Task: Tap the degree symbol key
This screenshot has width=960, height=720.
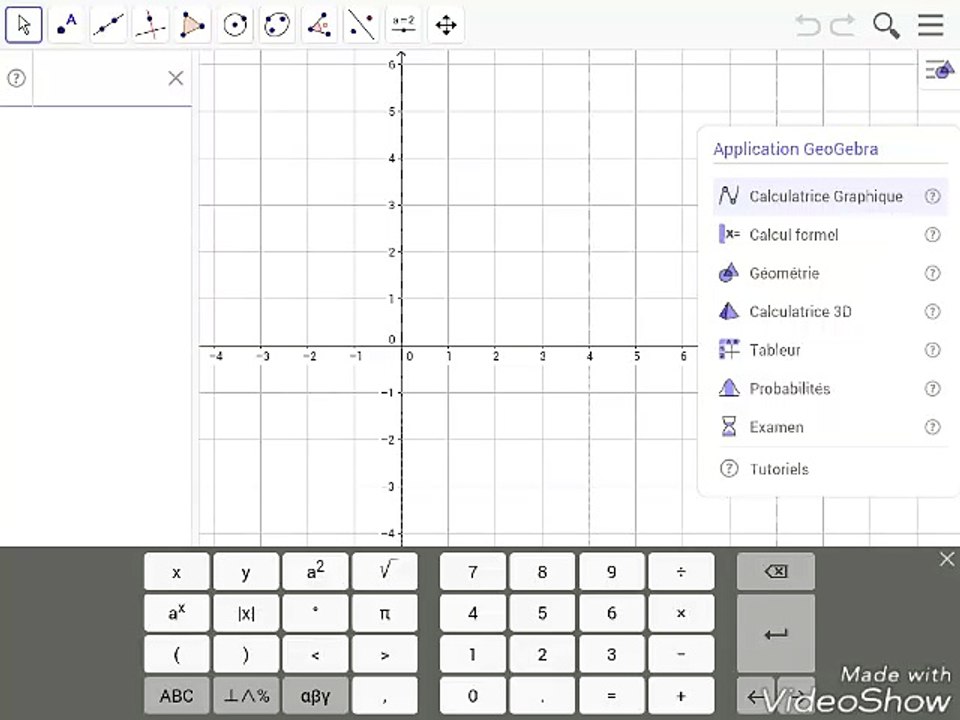Action: tap(315, 613)
